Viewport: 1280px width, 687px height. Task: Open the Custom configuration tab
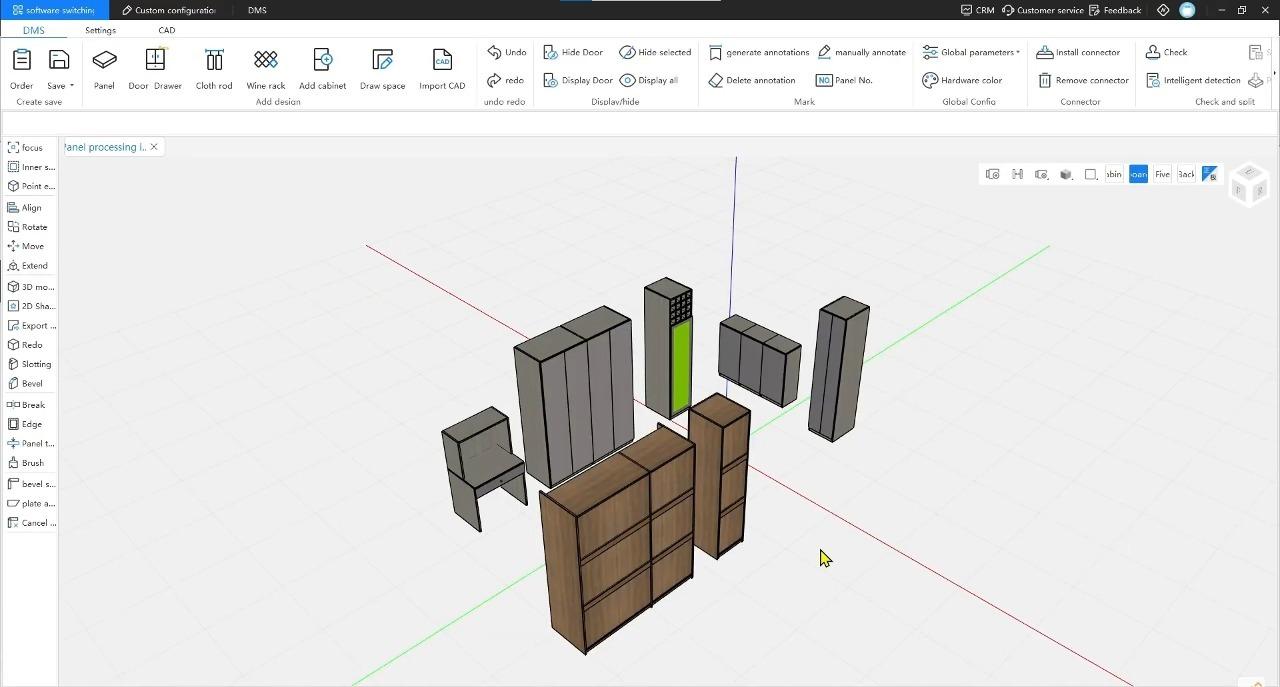[x=169, y=10]
